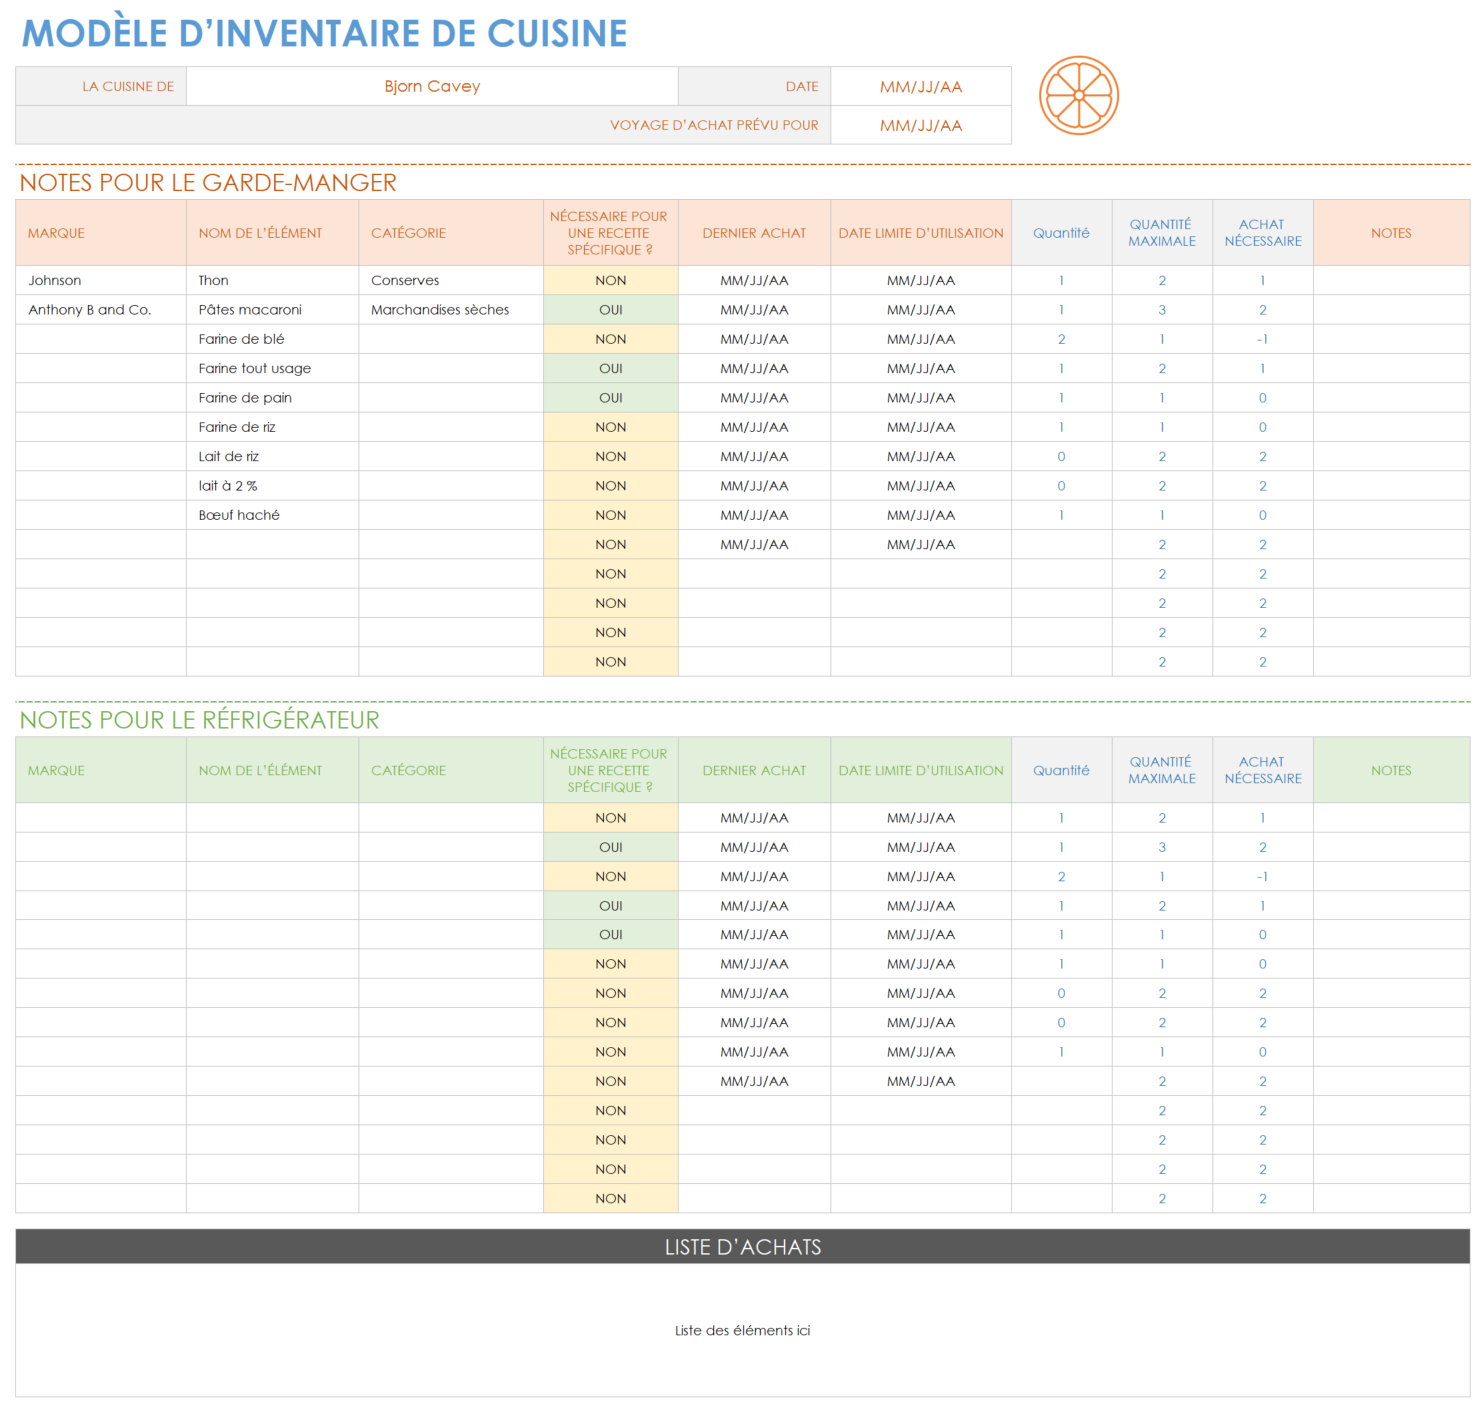Image resolution: width=1484 pixels, height=1403 pixels.
Task: Select the réfrigérateur 'DERNIER ACHAT' header
Action: point(754,770)
